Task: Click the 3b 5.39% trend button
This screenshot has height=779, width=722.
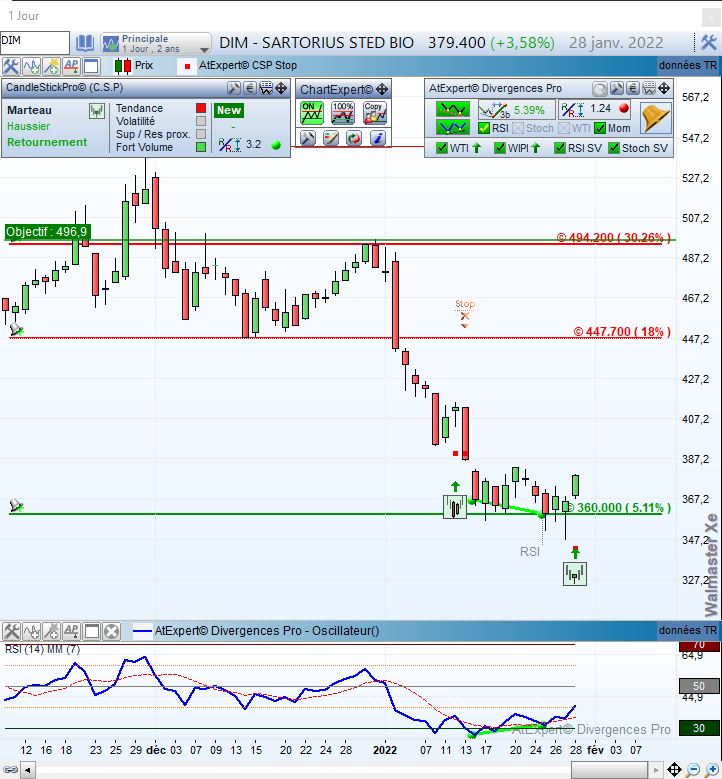Action: click(x=516, y=110)
